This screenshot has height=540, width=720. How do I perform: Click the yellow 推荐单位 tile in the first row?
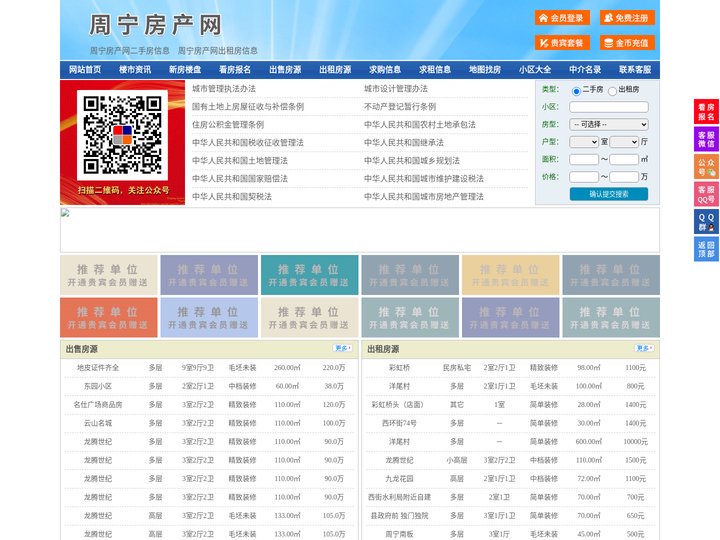coord(511,275)
